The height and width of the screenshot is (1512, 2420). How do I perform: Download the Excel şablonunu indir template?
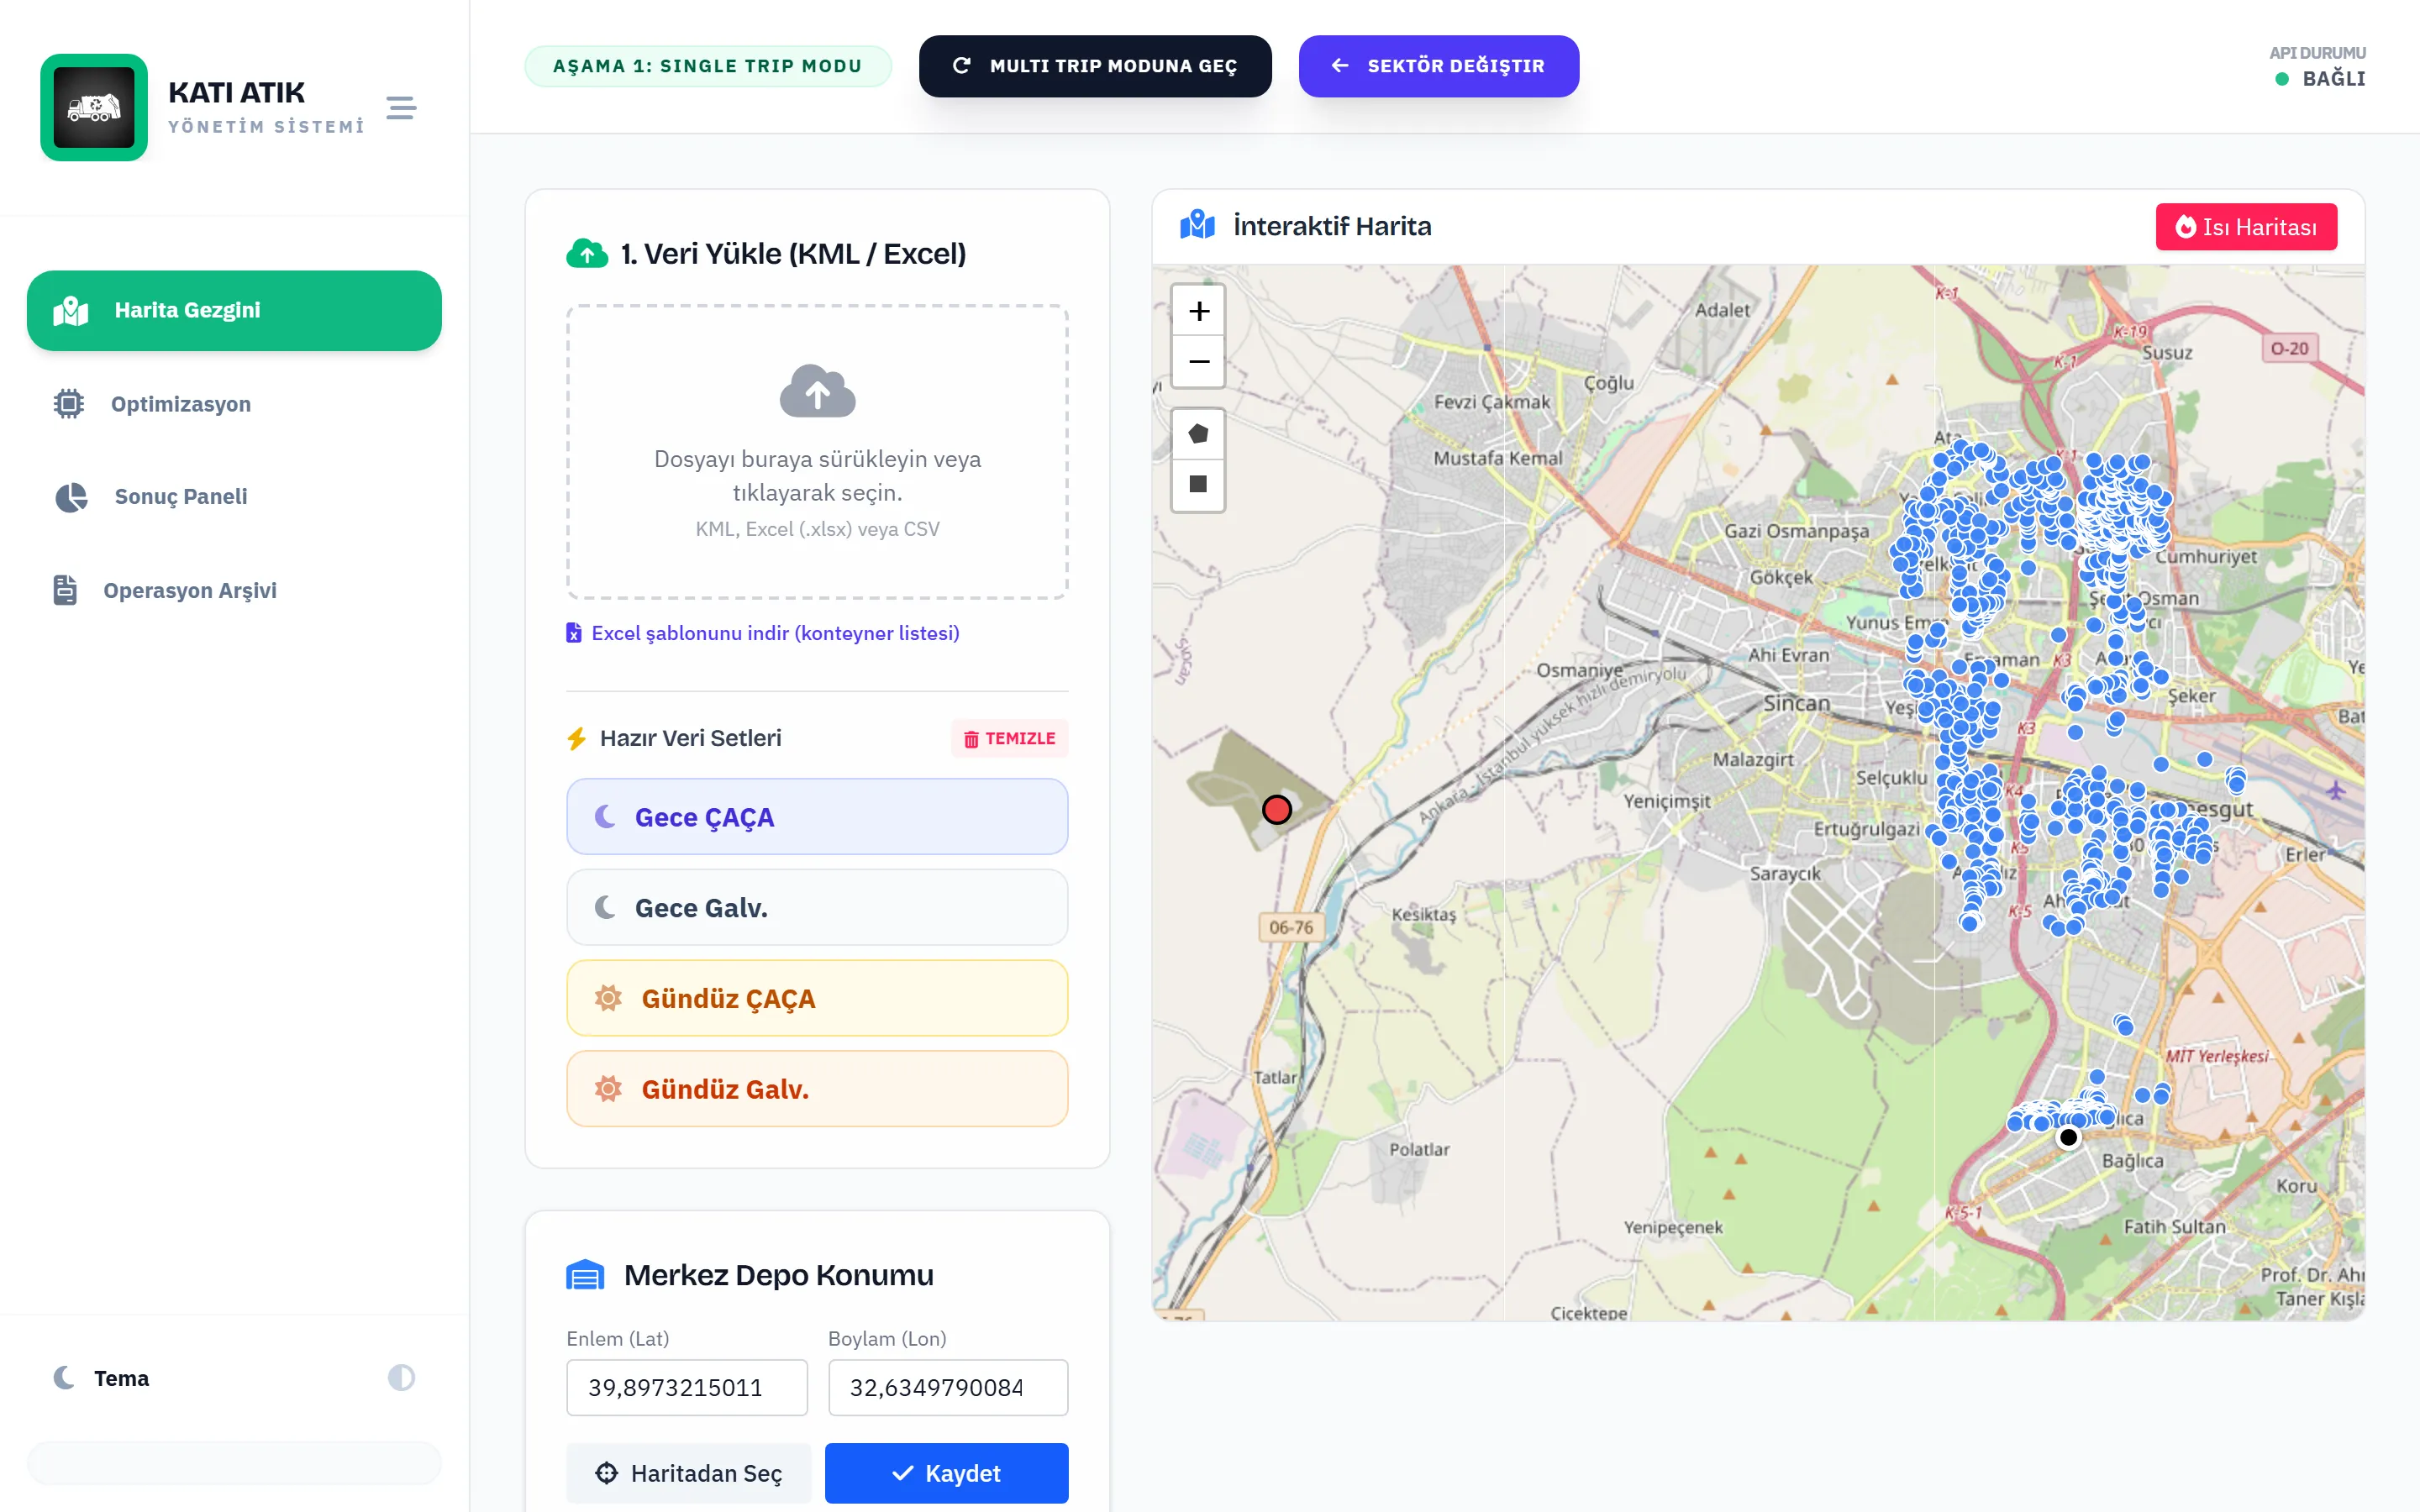click(x=763, y=633)
